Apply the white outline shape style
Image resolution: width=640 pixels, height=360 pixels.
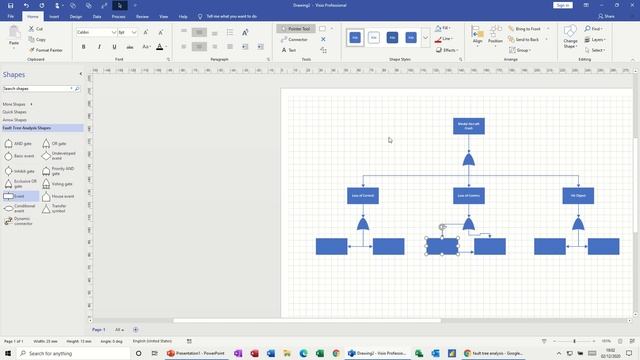point(373,38)
